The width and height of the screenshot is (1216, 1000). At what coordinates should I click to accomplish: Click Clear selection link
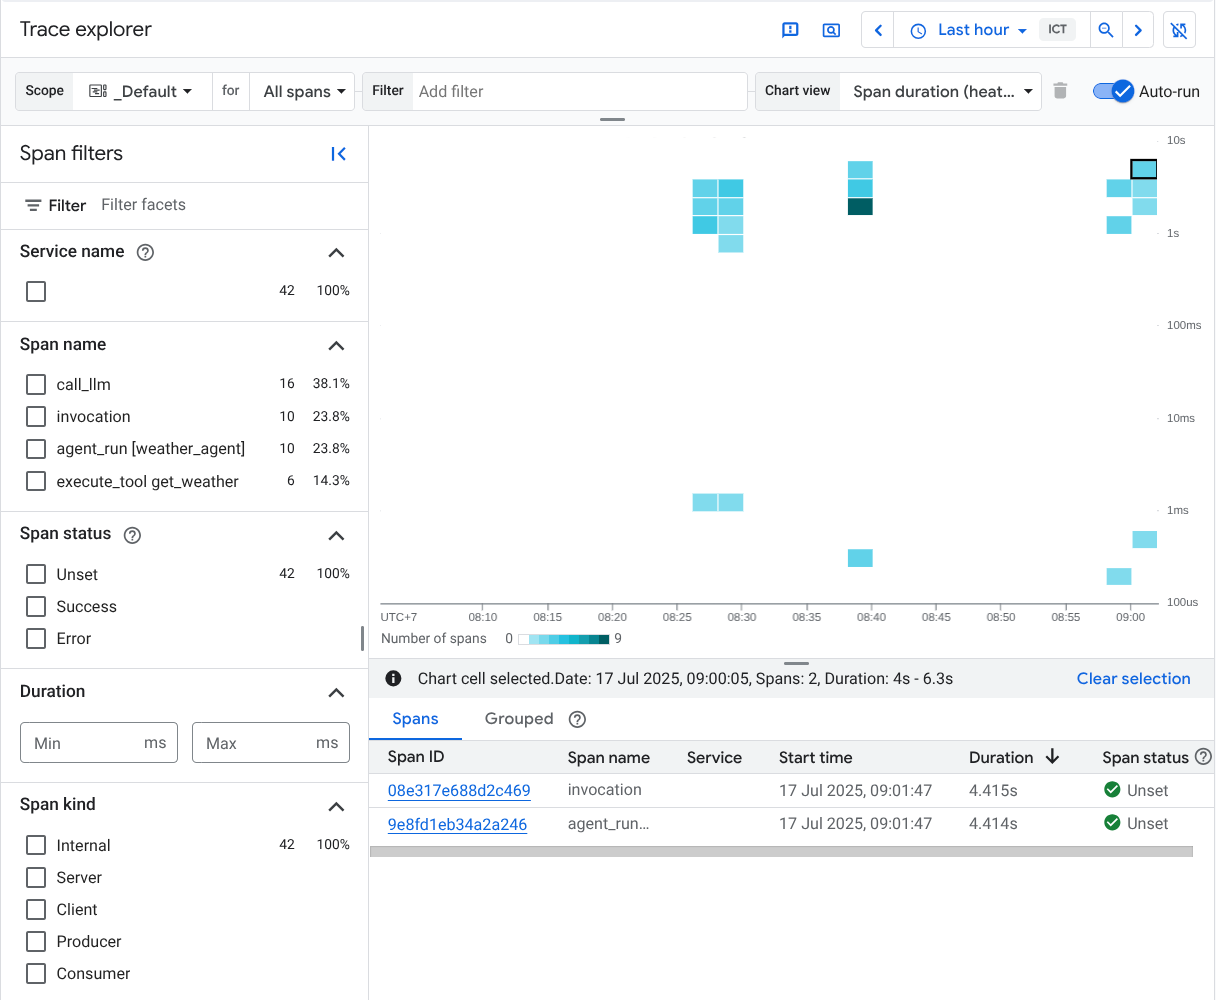(x=1133, y=678)
